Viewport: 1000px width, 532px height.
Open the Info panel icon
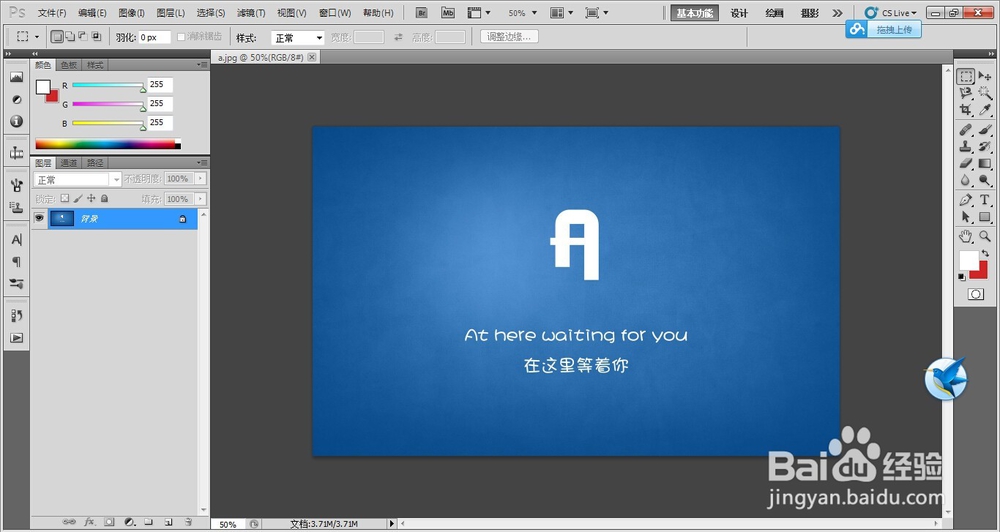pos(17,121)
